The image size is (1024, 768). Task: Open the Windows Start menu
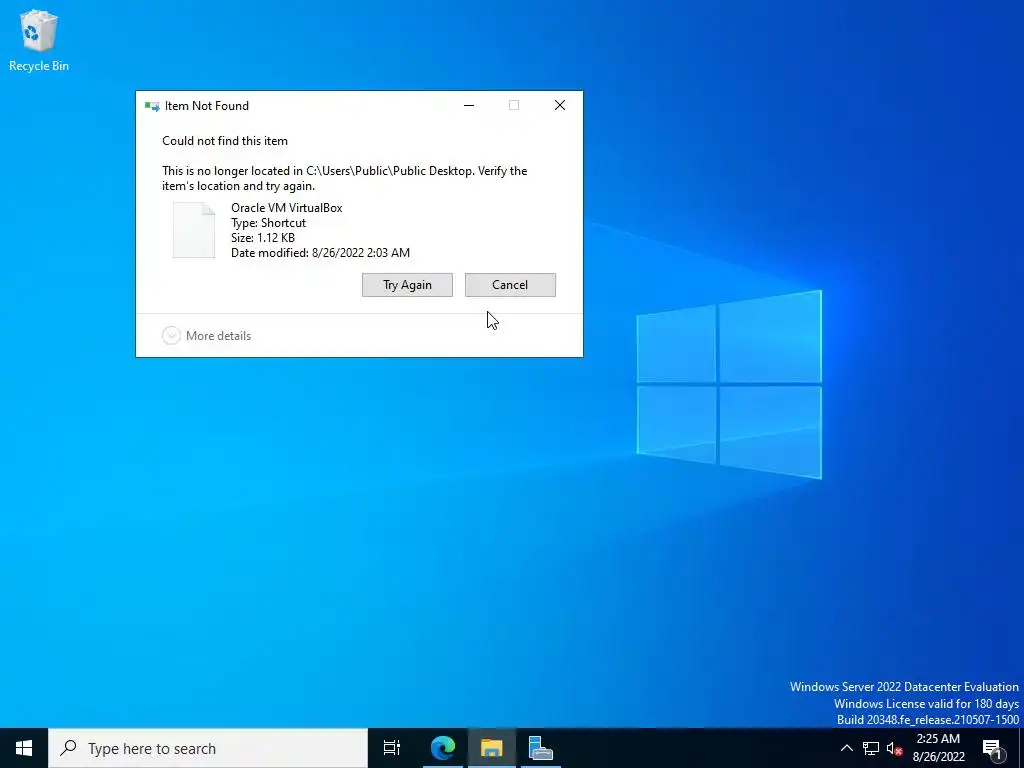coord(24,748)
